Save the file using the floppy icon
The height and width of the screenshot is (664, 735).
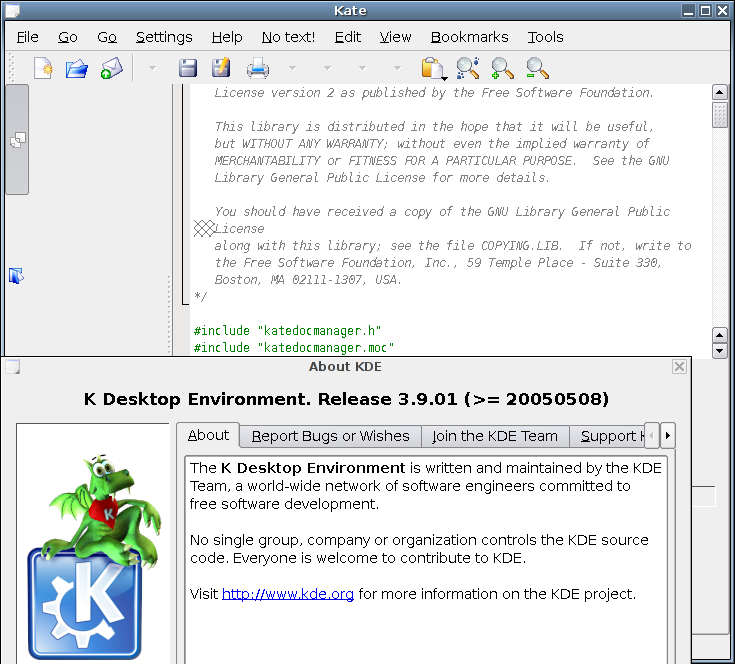pos(188,68)
